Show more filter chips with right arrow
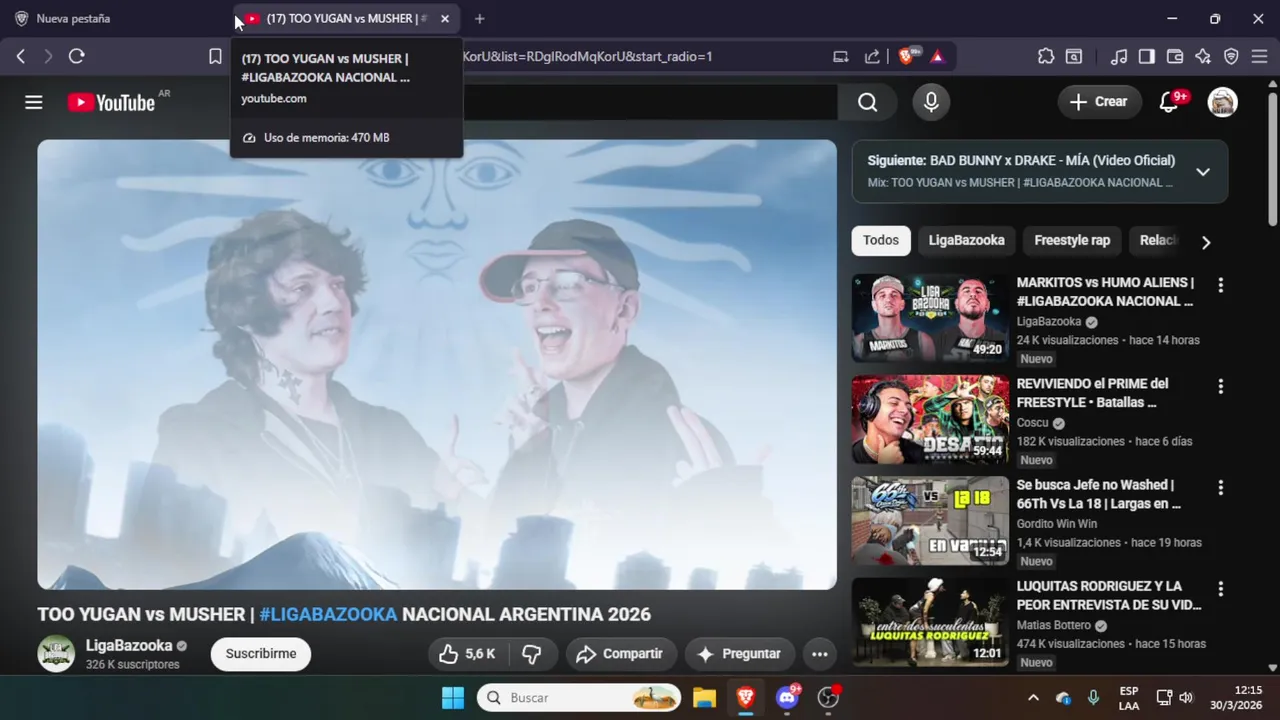The image size is (1280, 720). tap(1206, 242)
